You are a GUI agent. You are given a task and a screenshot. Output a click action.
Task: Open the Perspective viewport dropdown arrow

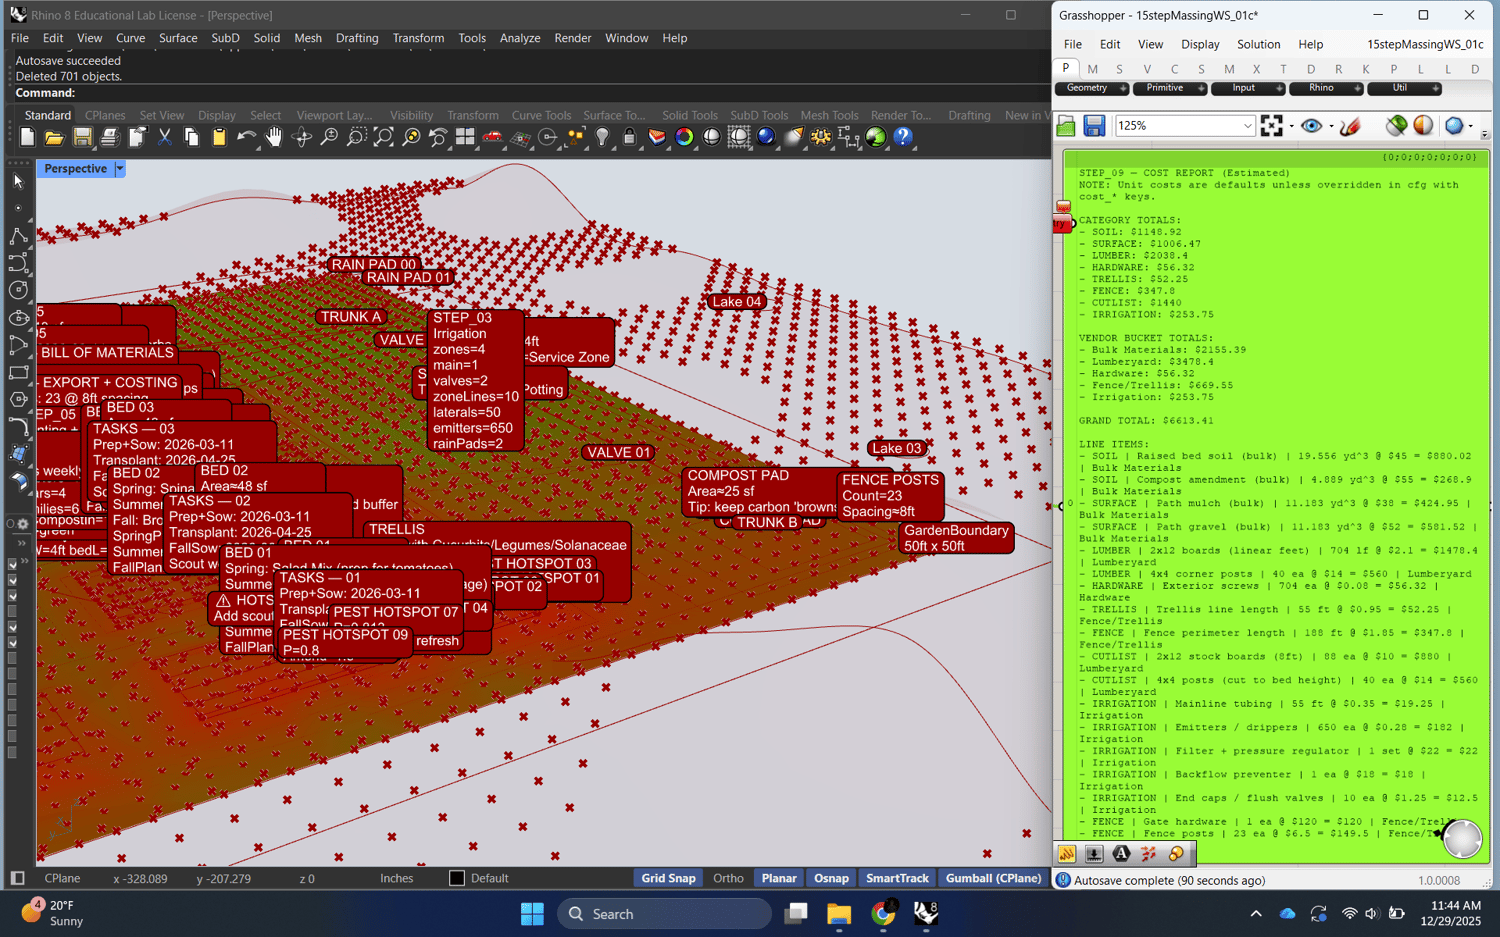click(120, 169)
